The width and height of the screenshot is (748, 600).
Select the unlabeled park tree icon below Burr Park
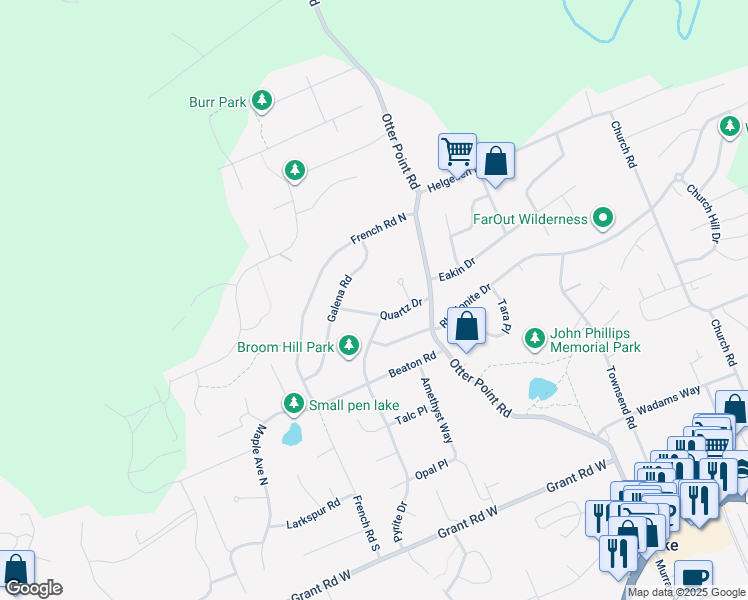pyautogui.click(x=294, y=171)
